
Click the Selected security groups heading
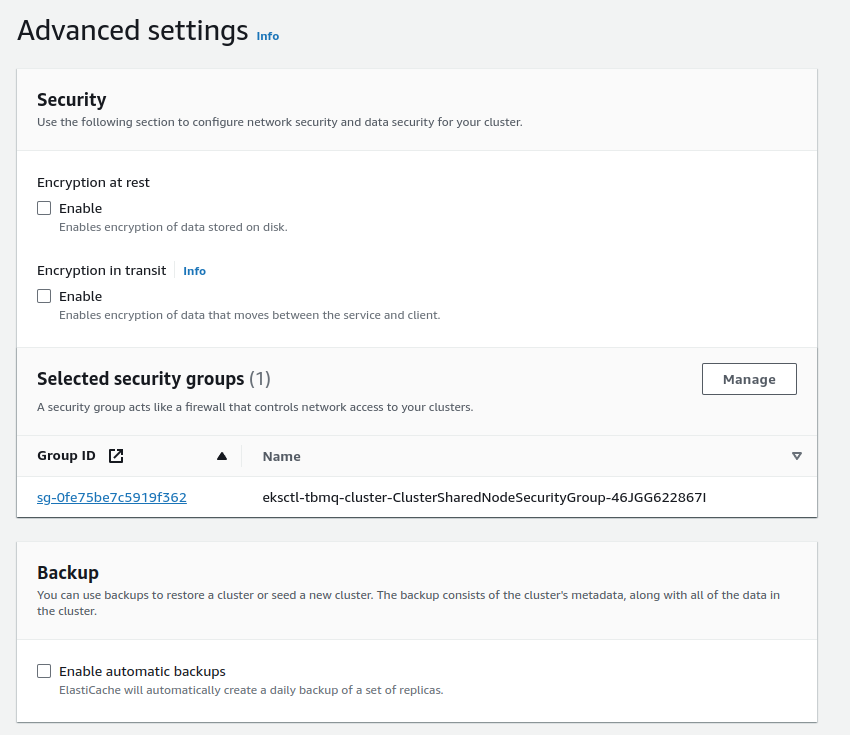coord(140,379)
